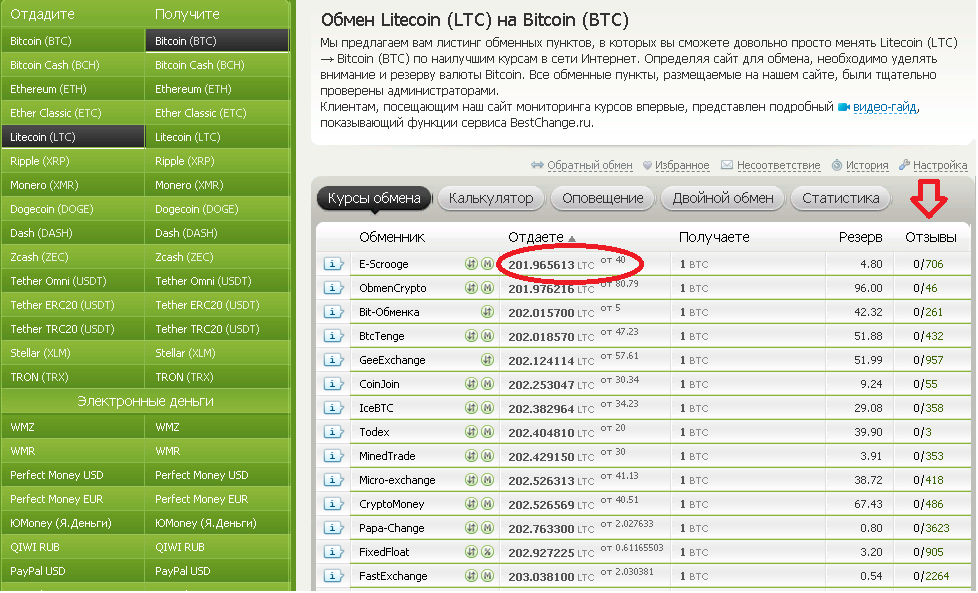Select WMR in Получите column
978x593 pixels.
pyautogui.click(x=218, y=451)
